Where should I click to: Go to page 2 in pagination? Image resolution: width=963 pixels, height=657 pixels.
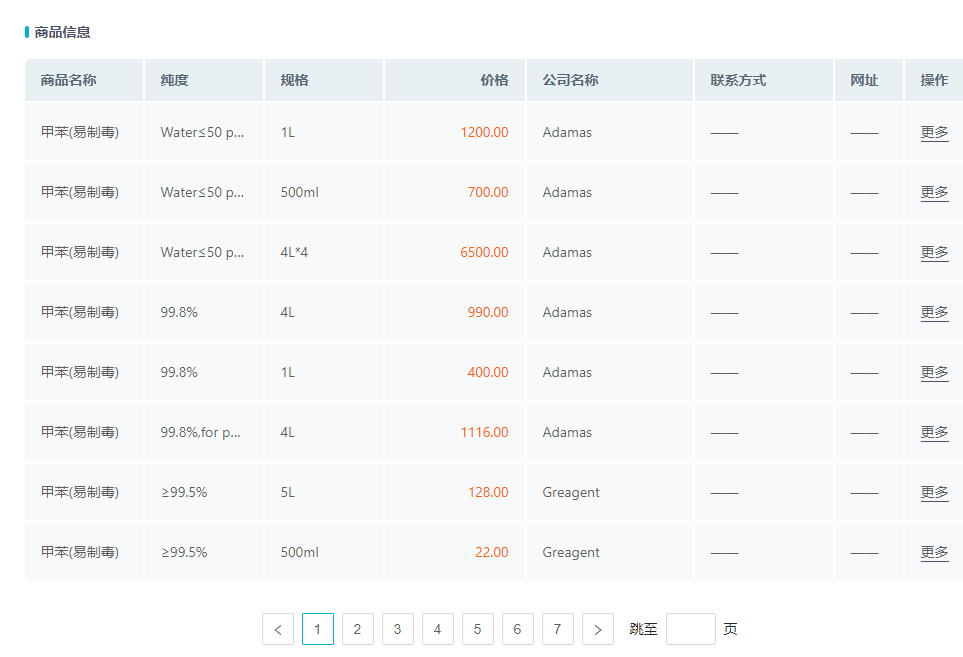pos(357,629)
